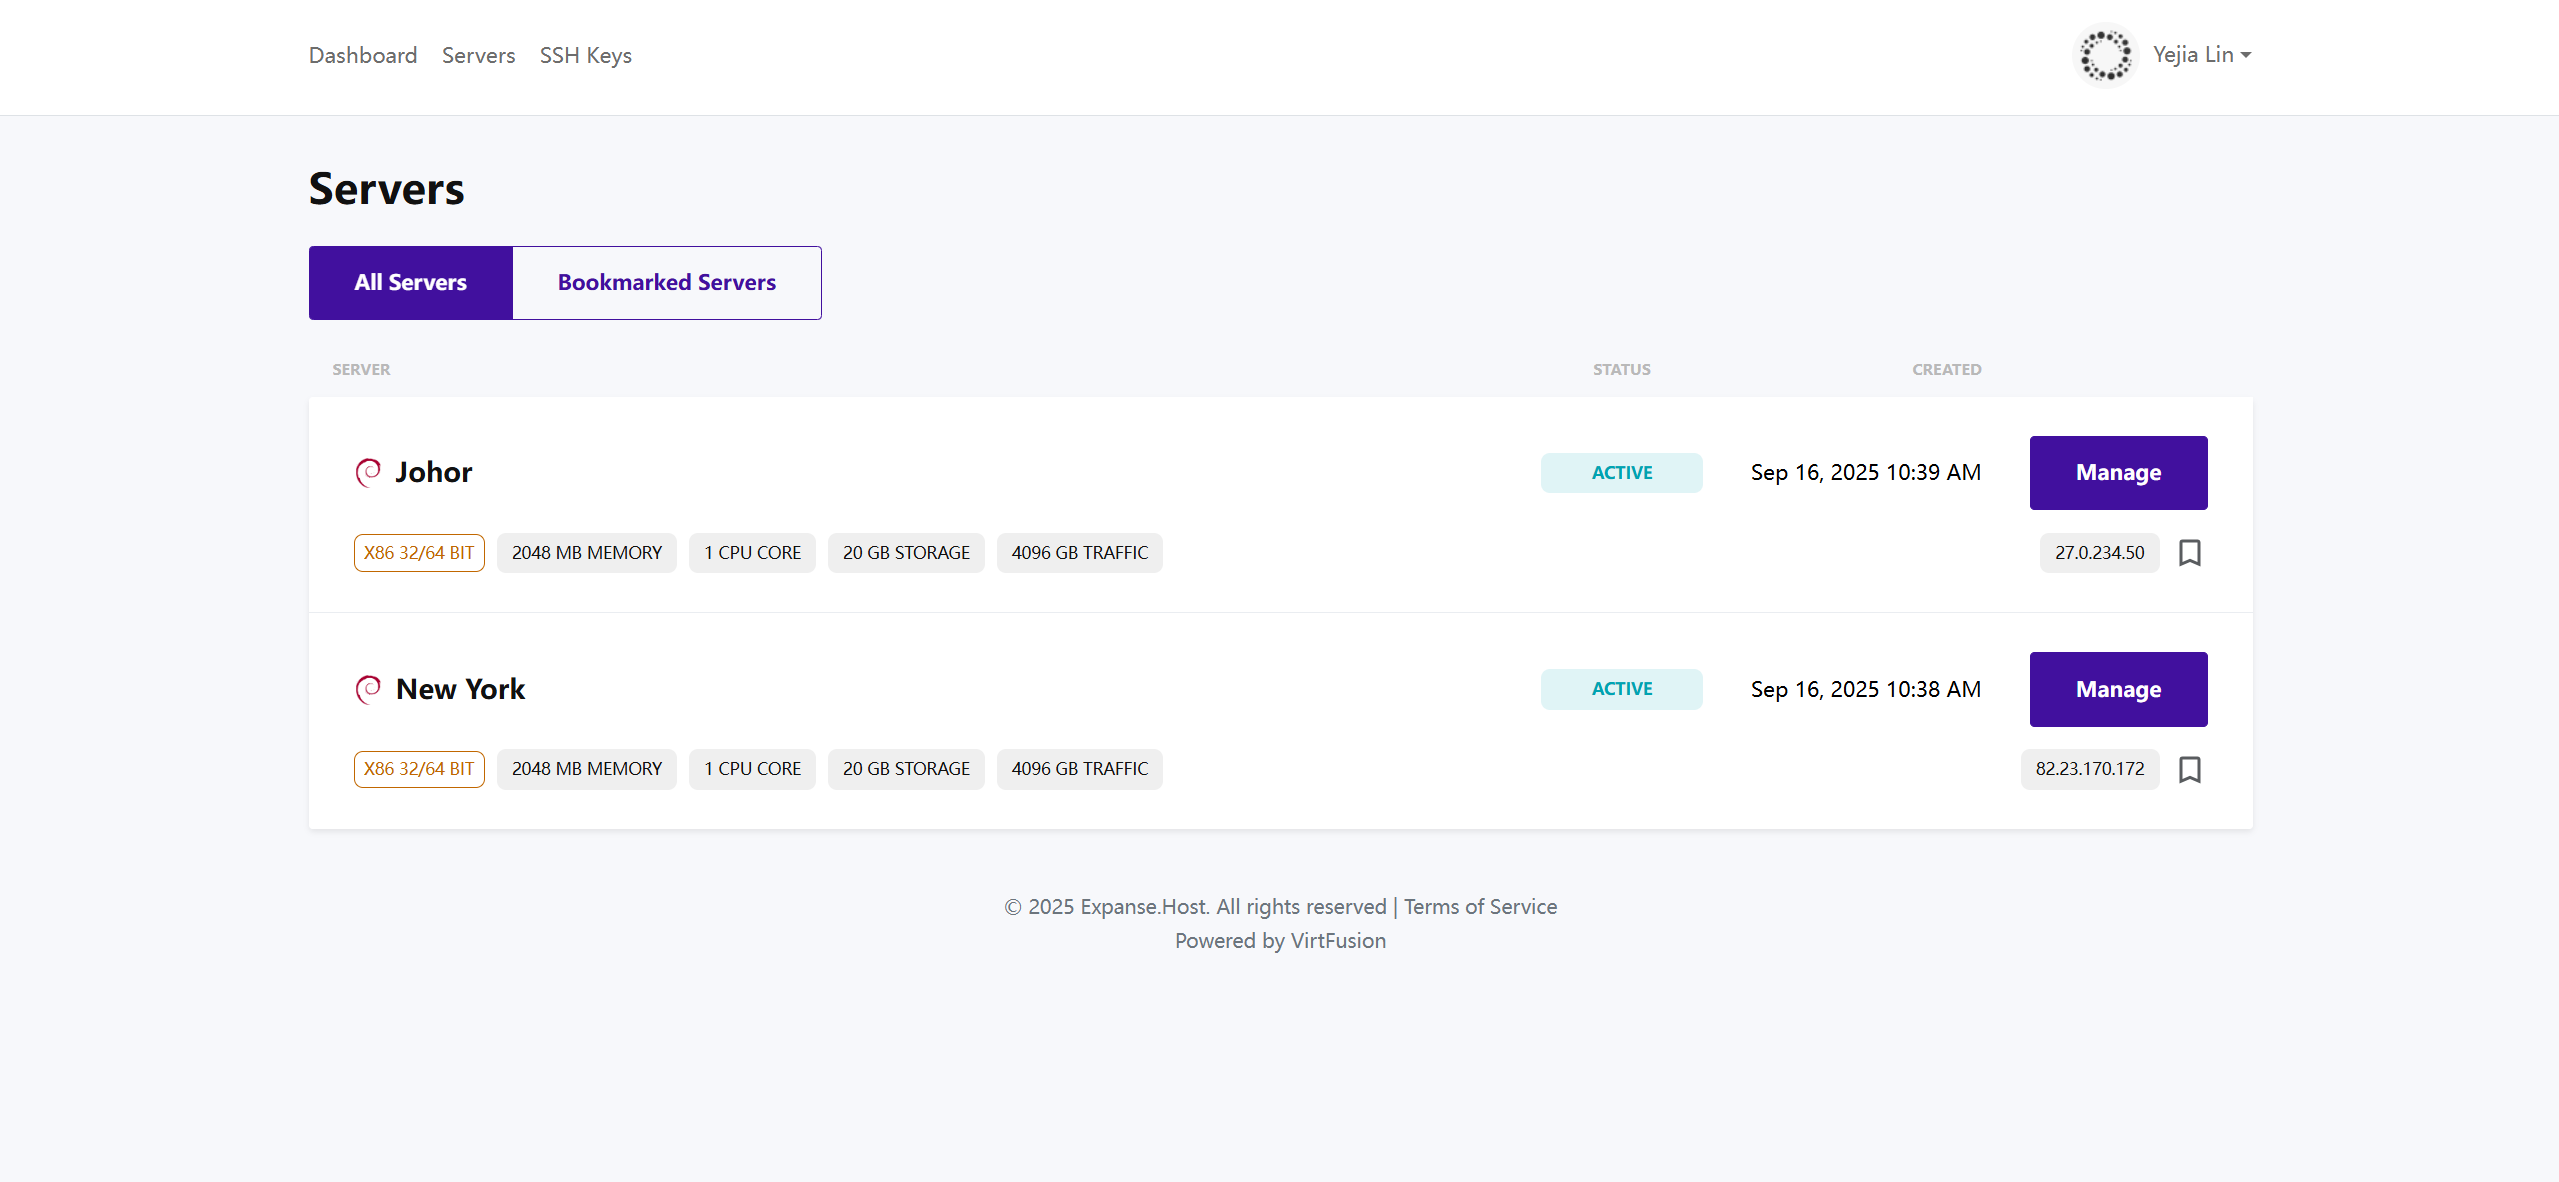2559x1182 pixels.
Task: Click New York's 4096 GB TRAFFIC tag
Action: (1080, 769)
